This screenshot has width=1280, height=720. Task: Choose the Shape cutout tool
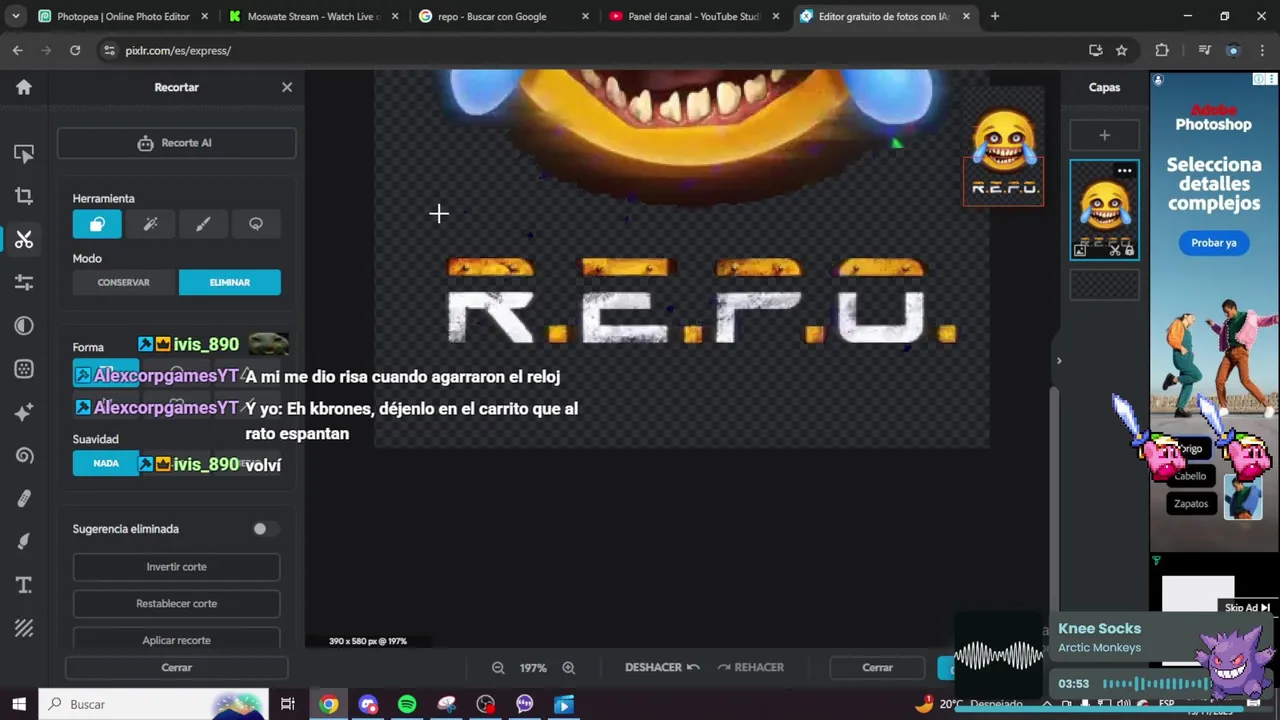point(97,224)
